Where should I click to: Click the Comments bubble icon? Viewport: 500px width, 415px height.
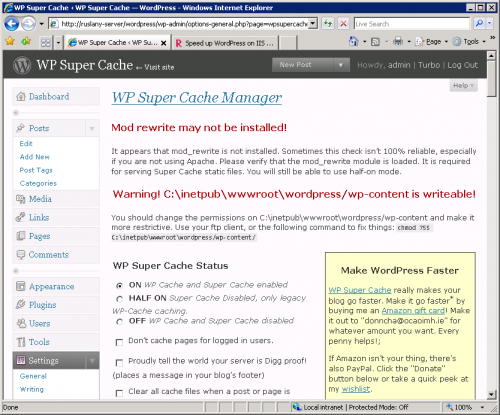pos(21,255)
